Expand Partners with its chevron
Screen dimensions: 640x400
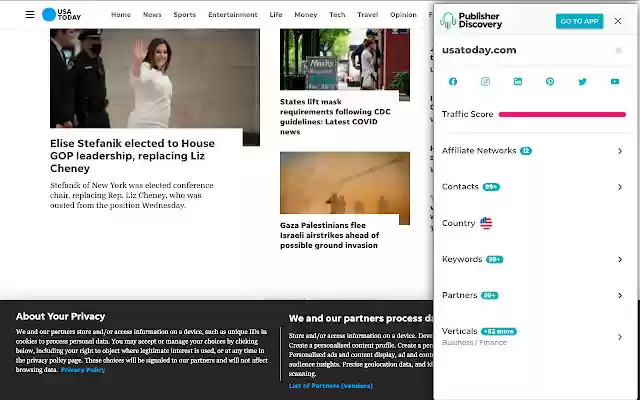pos(620,296)
